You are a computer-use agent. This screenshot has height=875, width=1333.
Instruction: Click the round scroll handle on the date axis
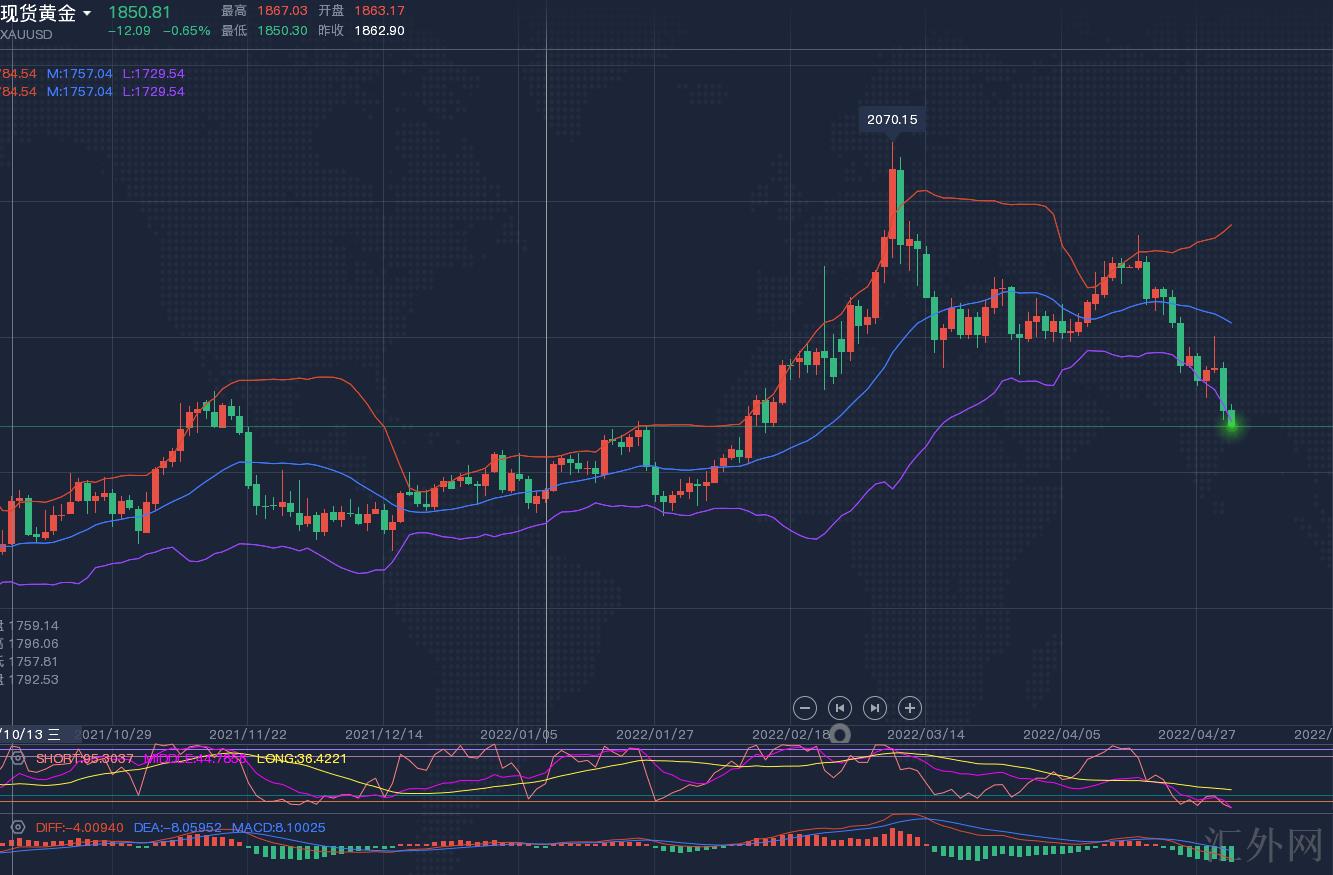pyautogui.click(x=841, y=735)
